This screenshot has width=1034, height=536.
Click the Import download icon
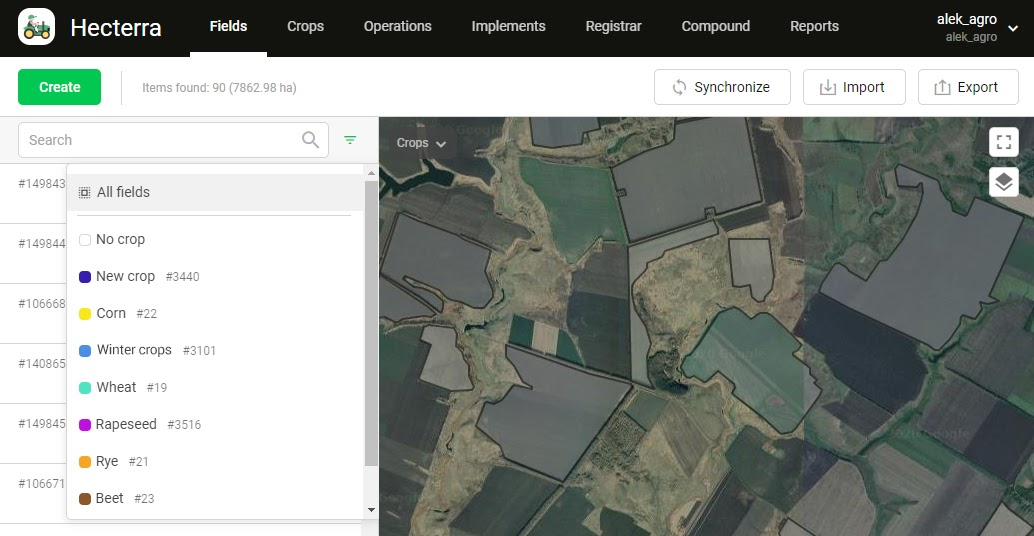point(828,87)
